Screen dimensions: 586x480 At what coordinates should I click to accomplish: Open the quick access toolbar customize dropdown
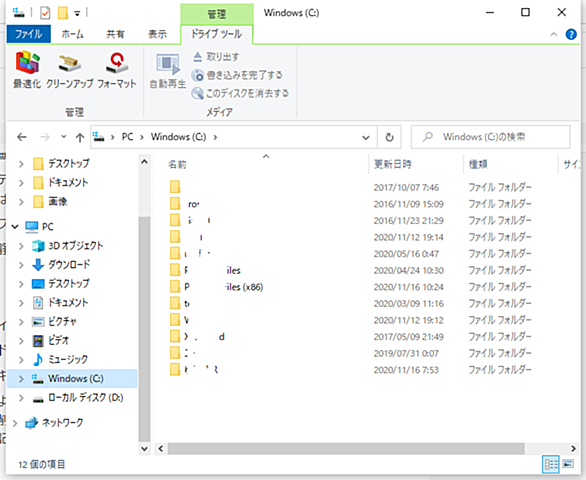[77, 13]
